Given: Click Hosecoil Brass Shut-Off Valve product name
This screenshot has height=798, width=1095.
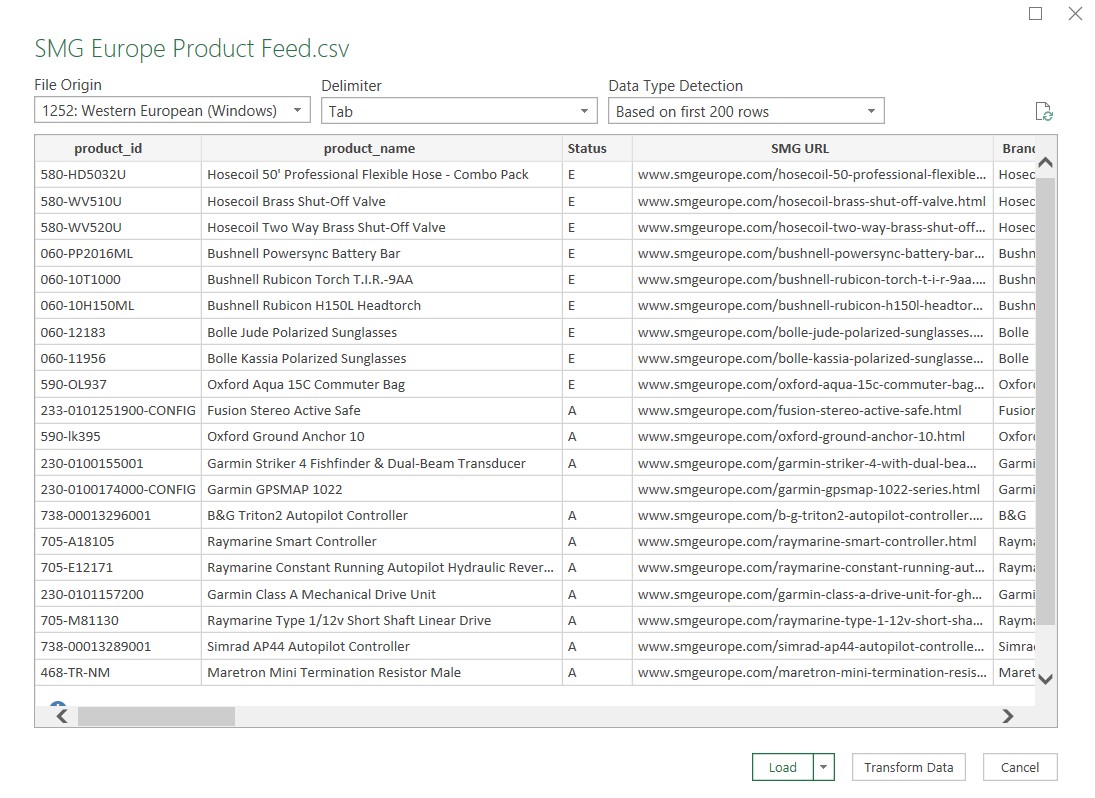Looking at the screenshot, I should pos(381,201).
